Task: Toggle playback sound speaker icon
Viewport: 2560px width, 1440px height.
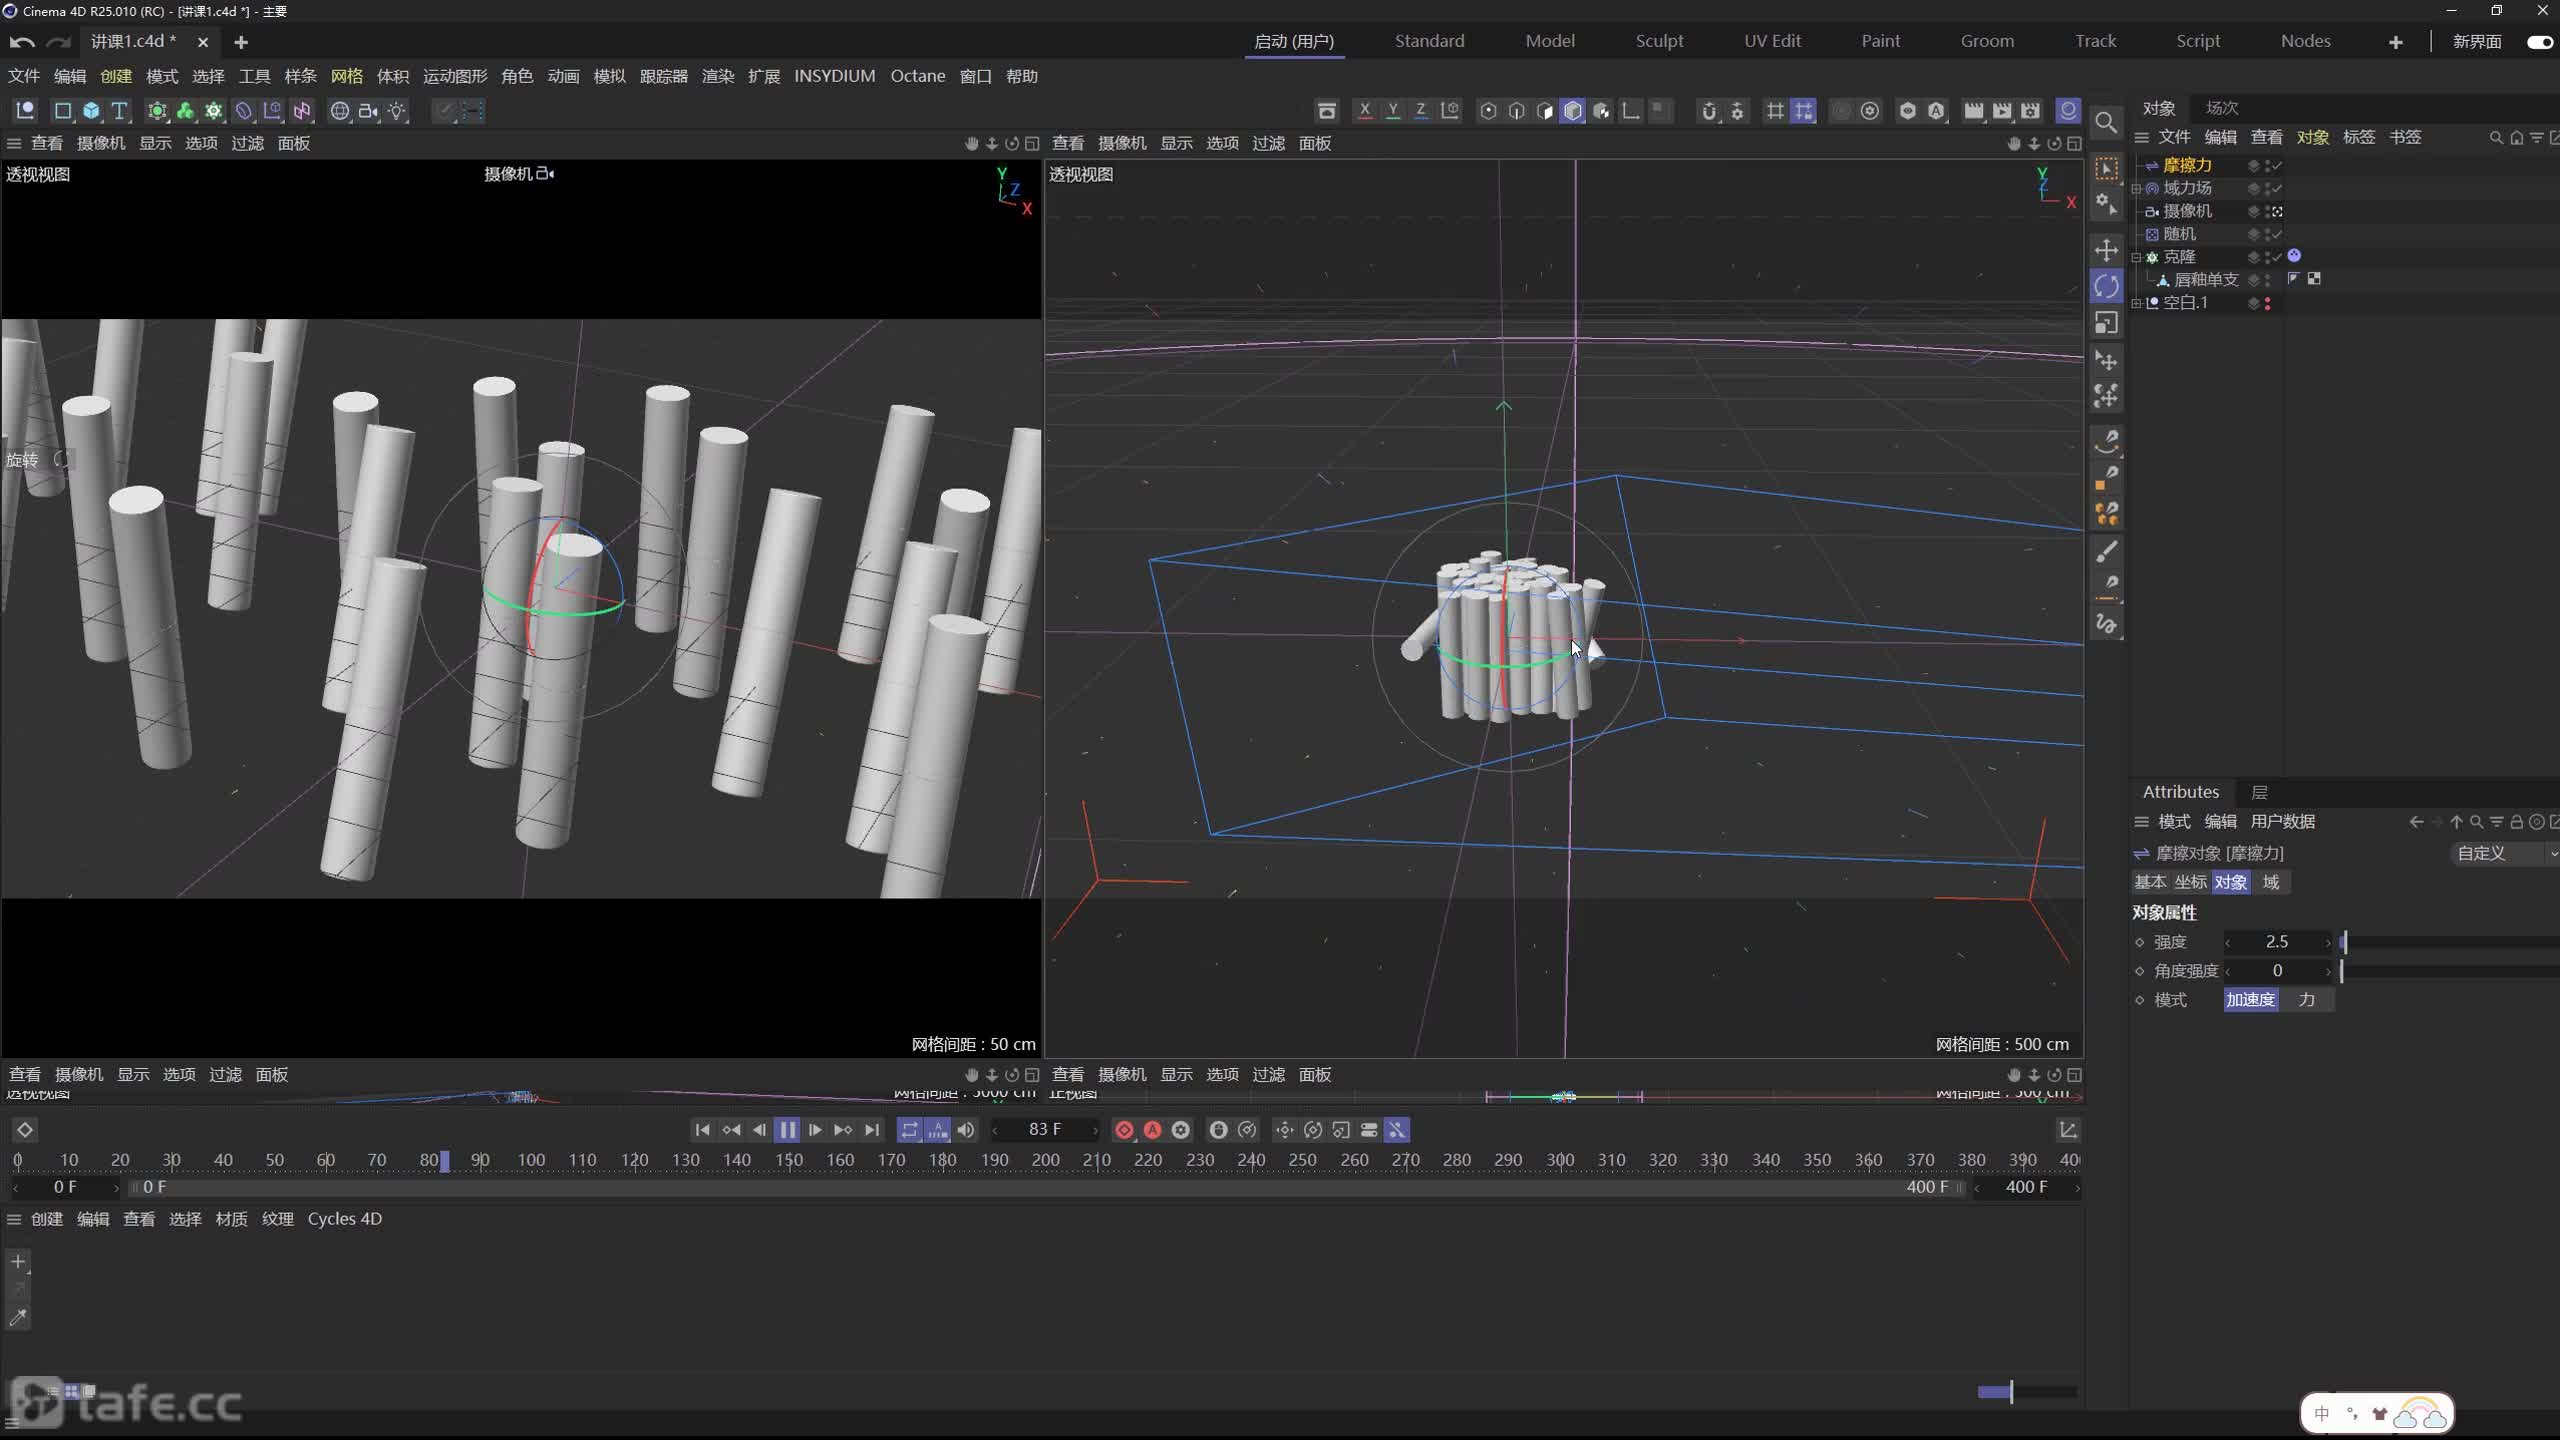Action: 965,1130
